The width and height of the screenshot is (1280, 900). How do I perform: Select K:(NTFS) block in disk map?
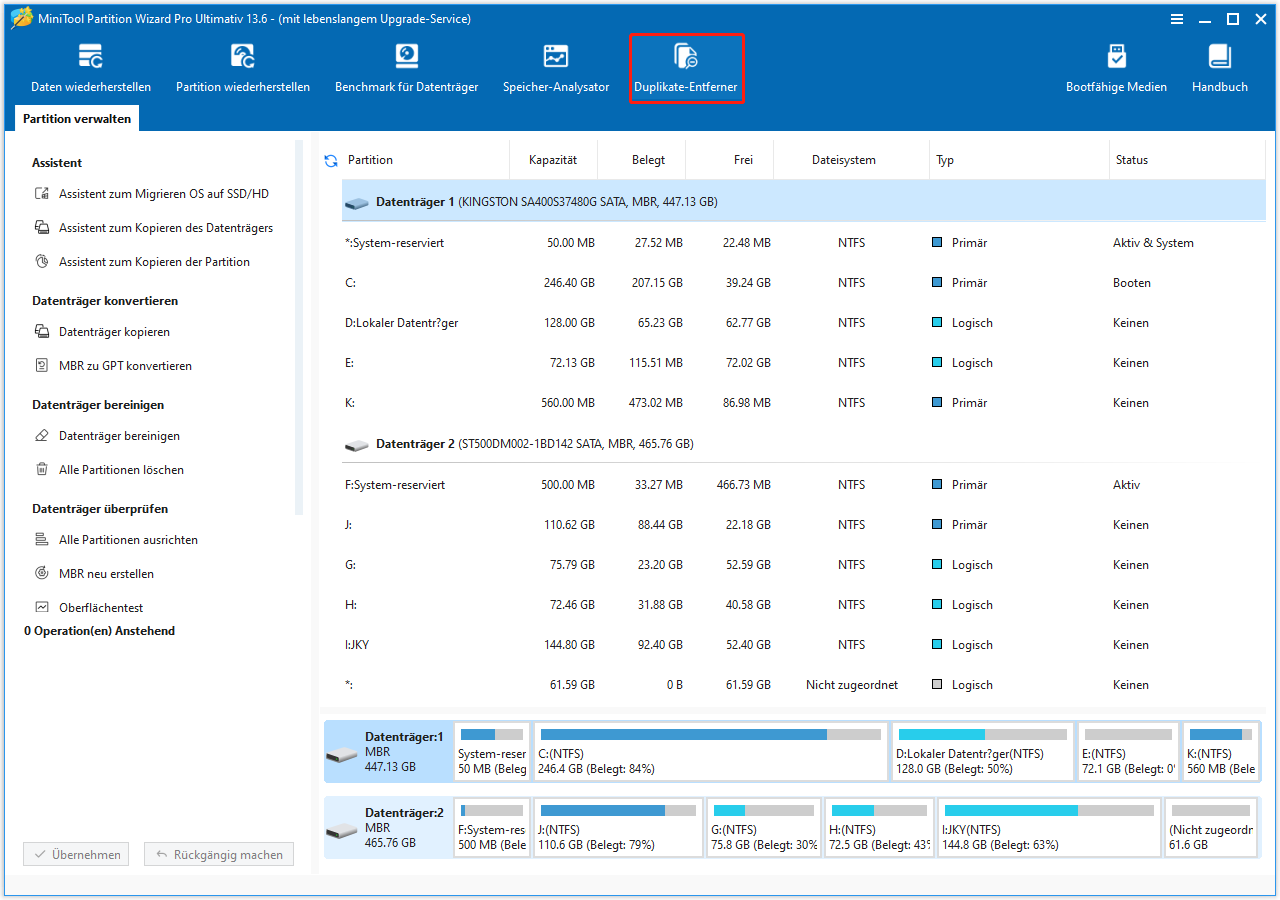pyautogui.click(x=1221, y=751)
